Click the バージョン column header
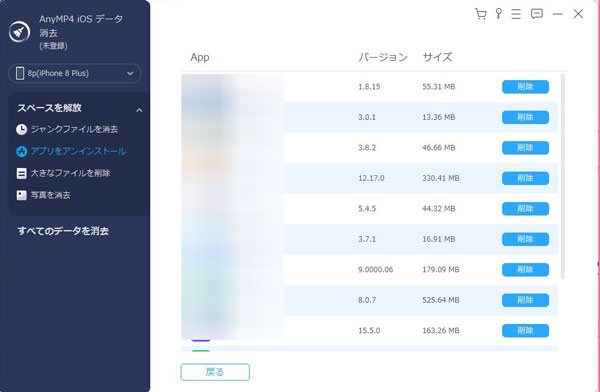The width and height of the screenshot is (600, 392). (x=383, y=57)
